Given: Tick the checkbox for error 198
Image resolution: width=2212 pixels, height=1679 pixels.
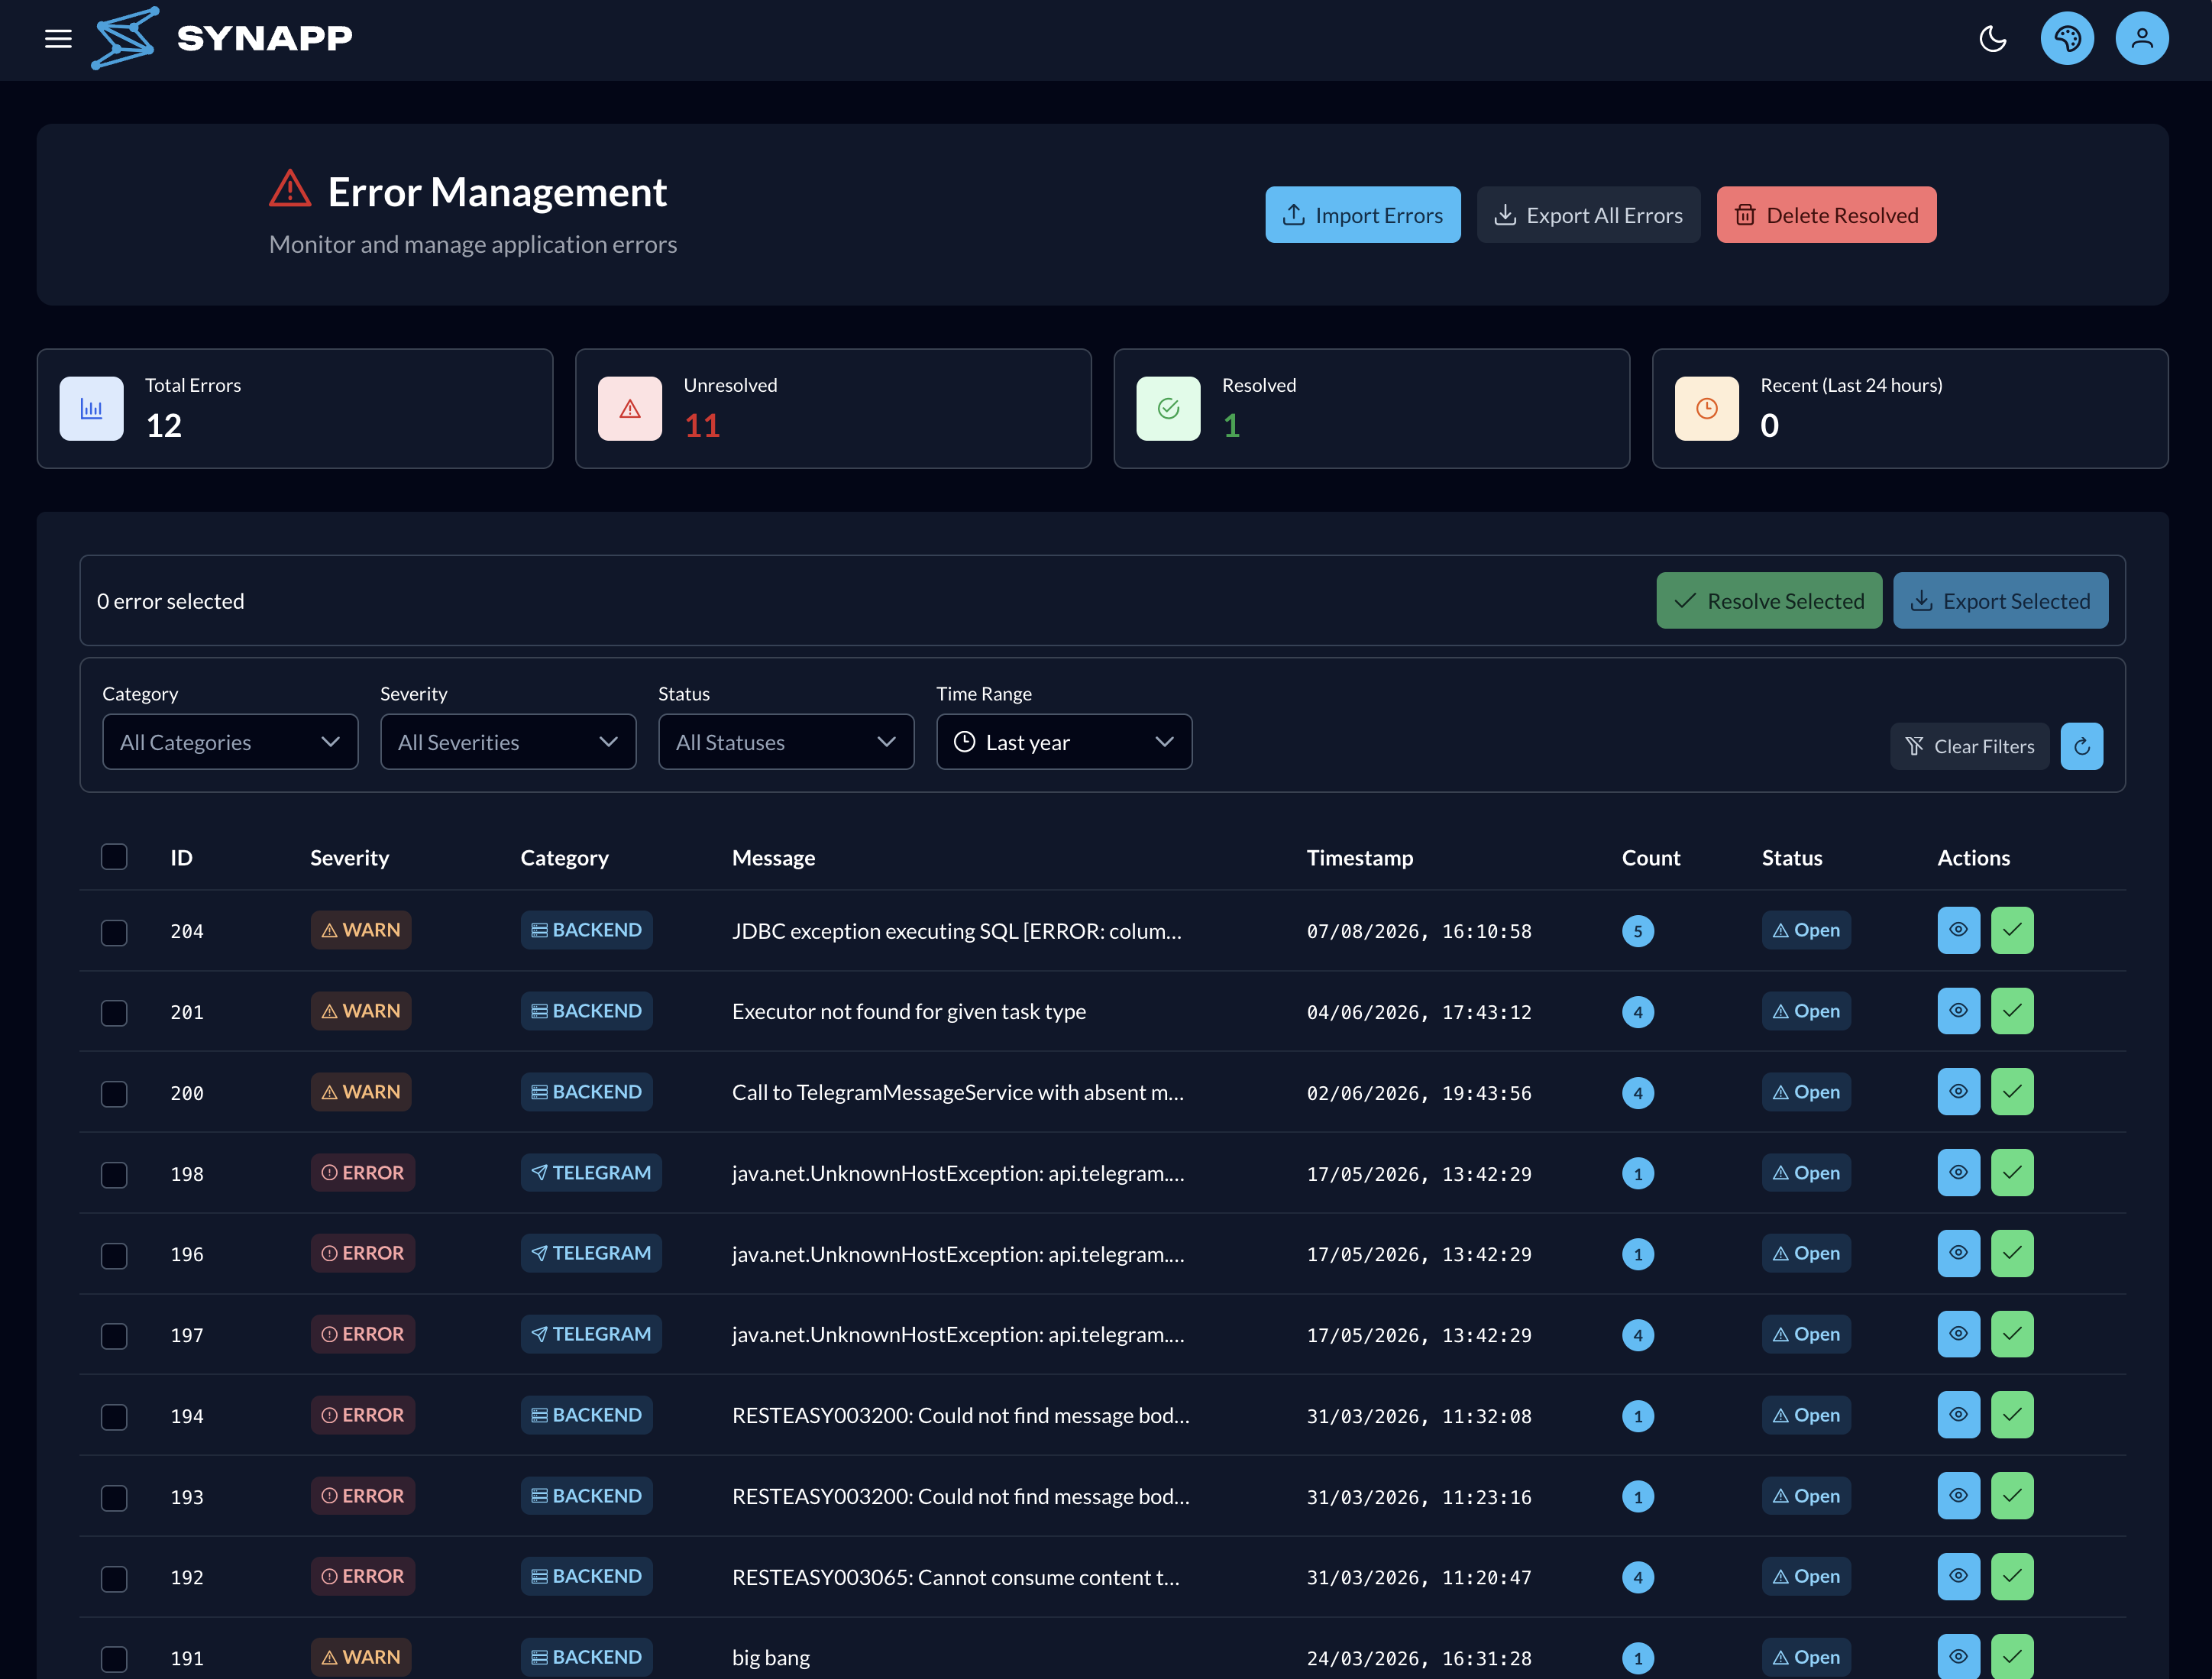Looking at the screenshot, I should point(114,1174).
